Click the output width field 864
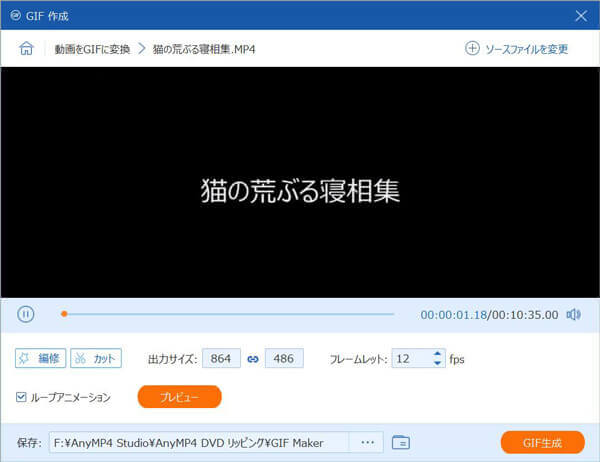The height and width of the screenshot is (462, 600). pos(221,358)
